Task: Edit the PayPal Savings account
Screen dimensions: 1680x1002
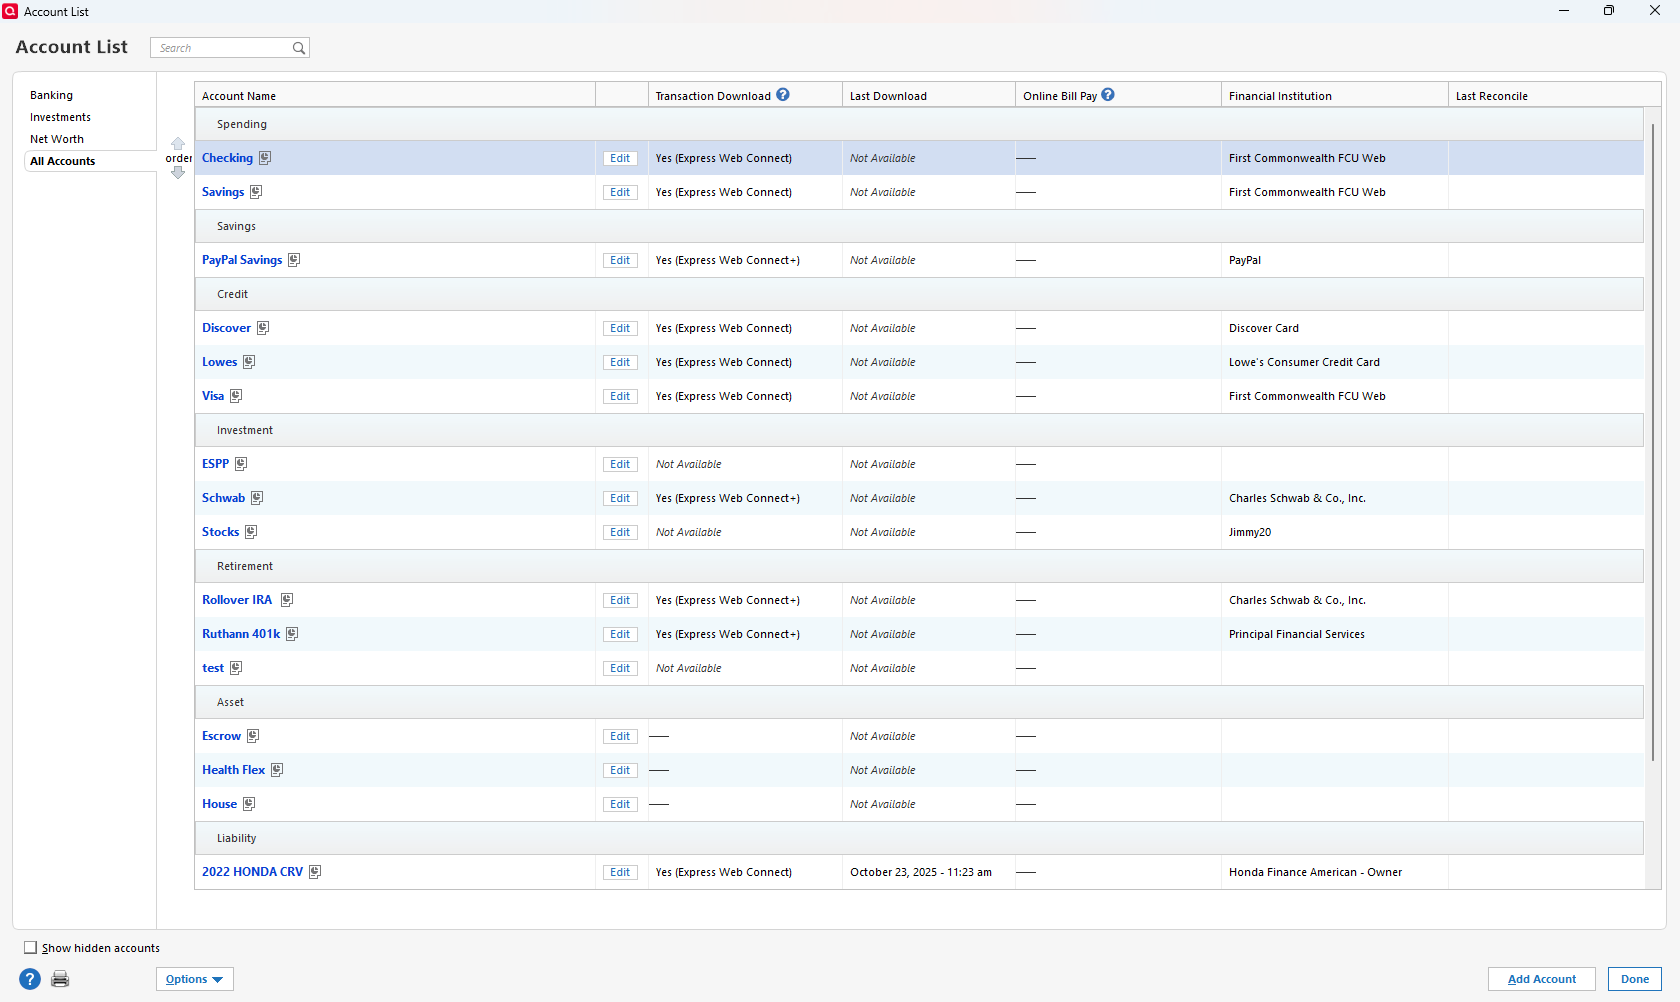Action: tap(620, 260)
